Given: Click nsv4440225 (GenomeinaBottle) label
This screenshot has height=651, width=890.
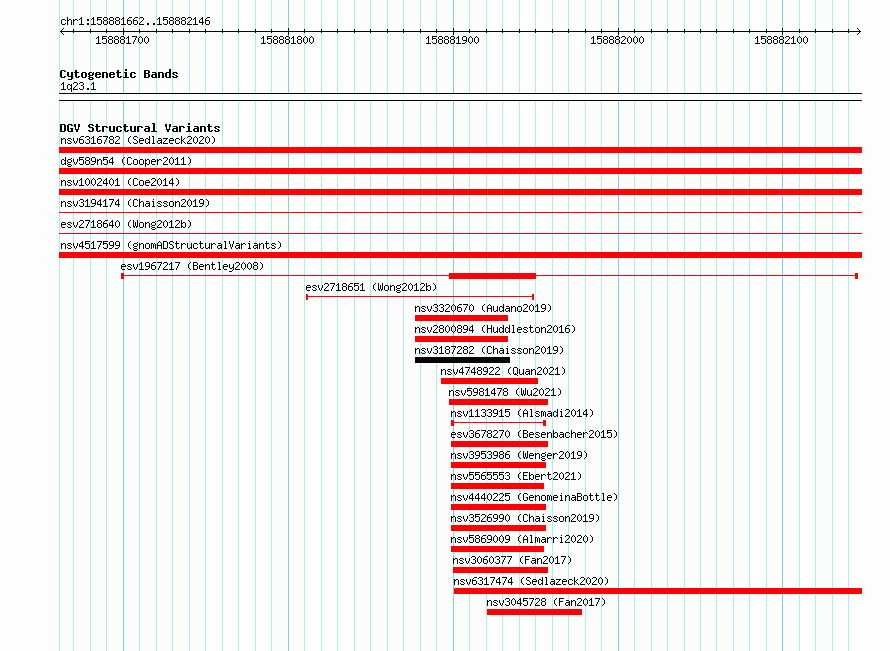Looking at the screenshot, I should tap(534, 497).
